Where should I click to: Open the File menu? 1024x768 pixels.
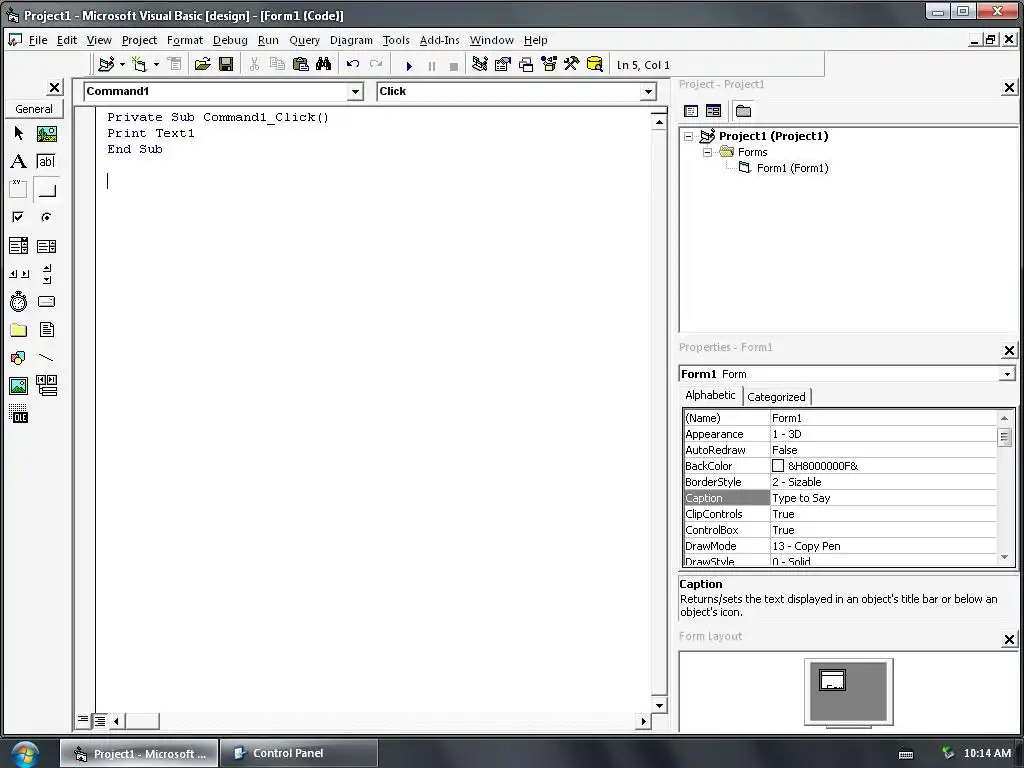coord(38,40)
